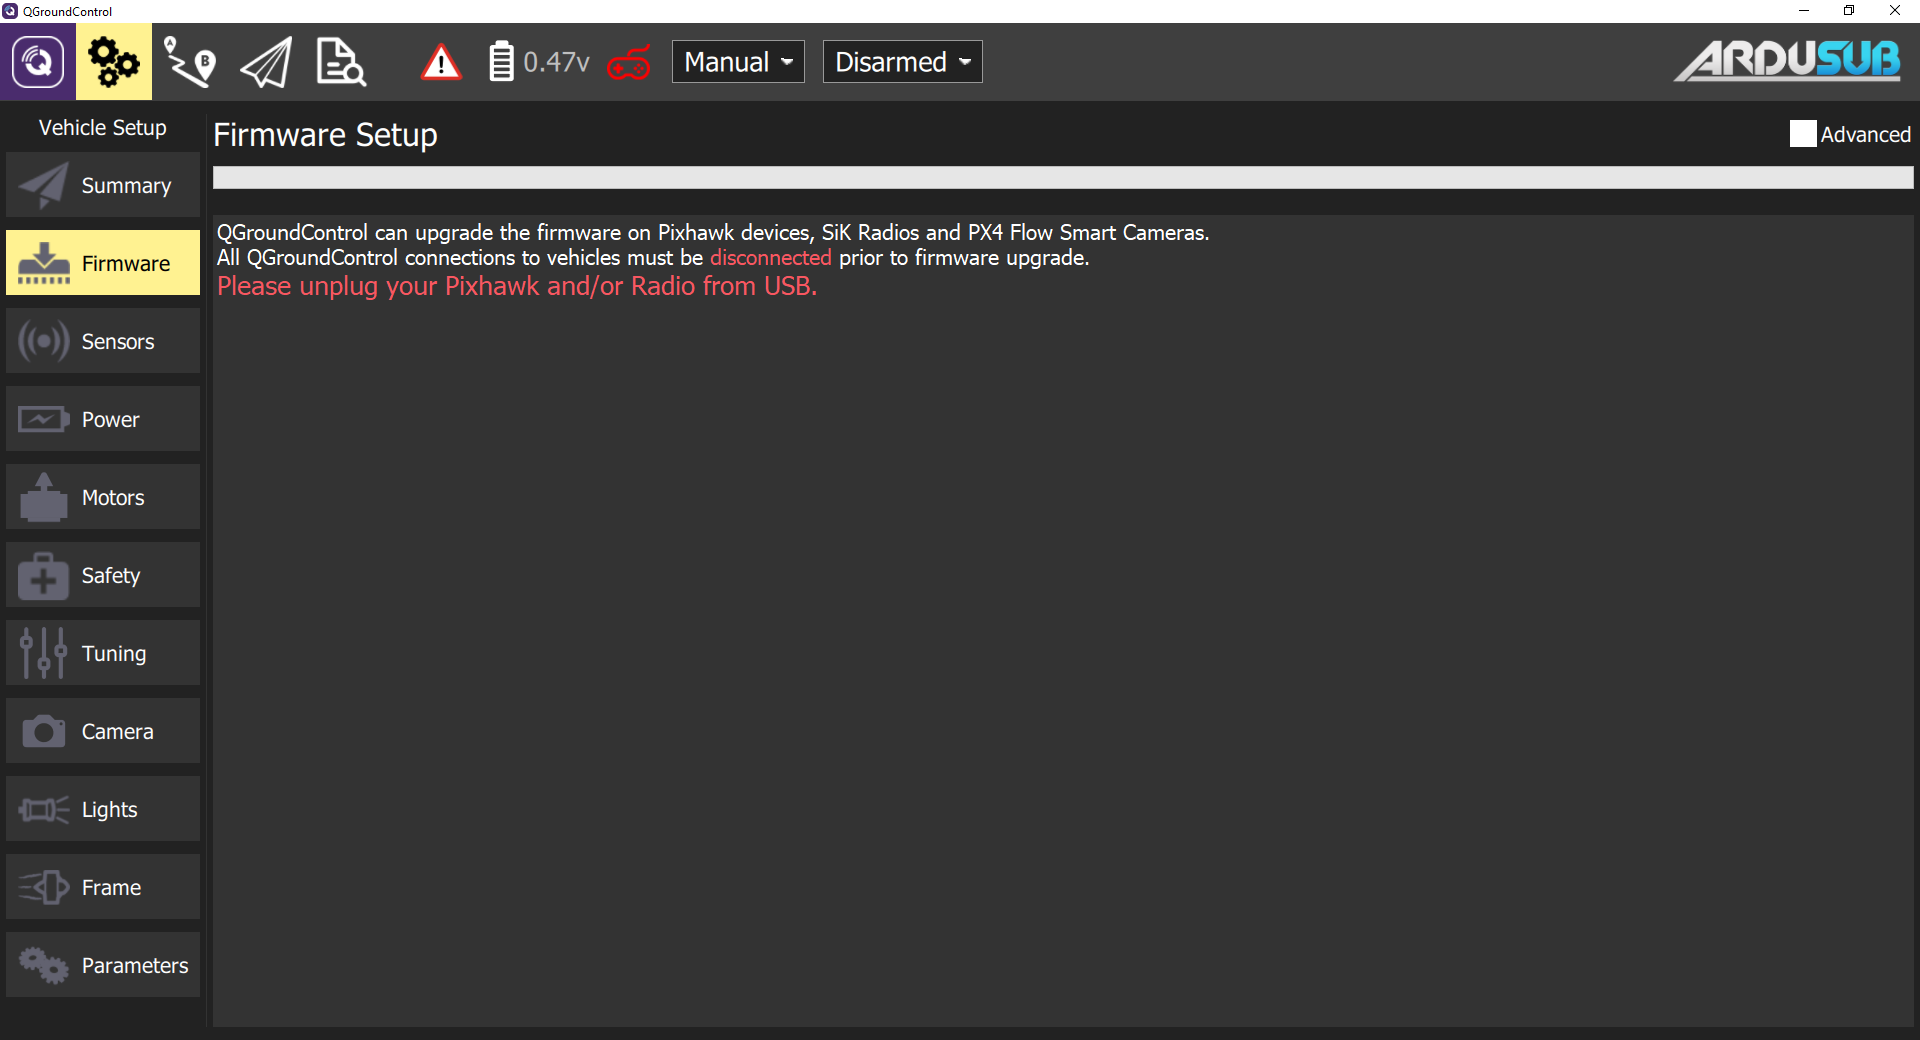Open the QGroundControl application settings icon
The image size is (1920, 1040).
coord(38,62)
